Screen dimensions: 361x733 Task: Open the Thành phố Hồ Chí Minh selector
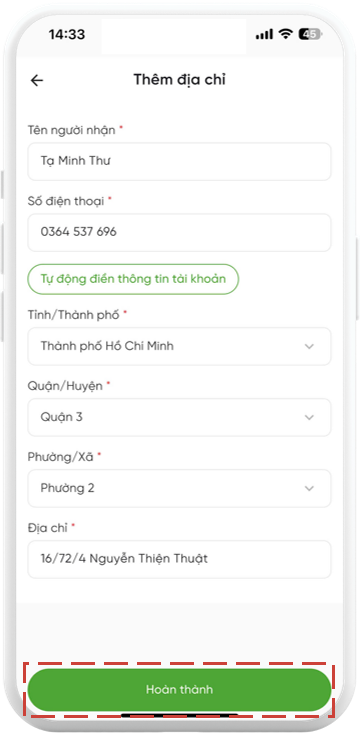(180, 346)
